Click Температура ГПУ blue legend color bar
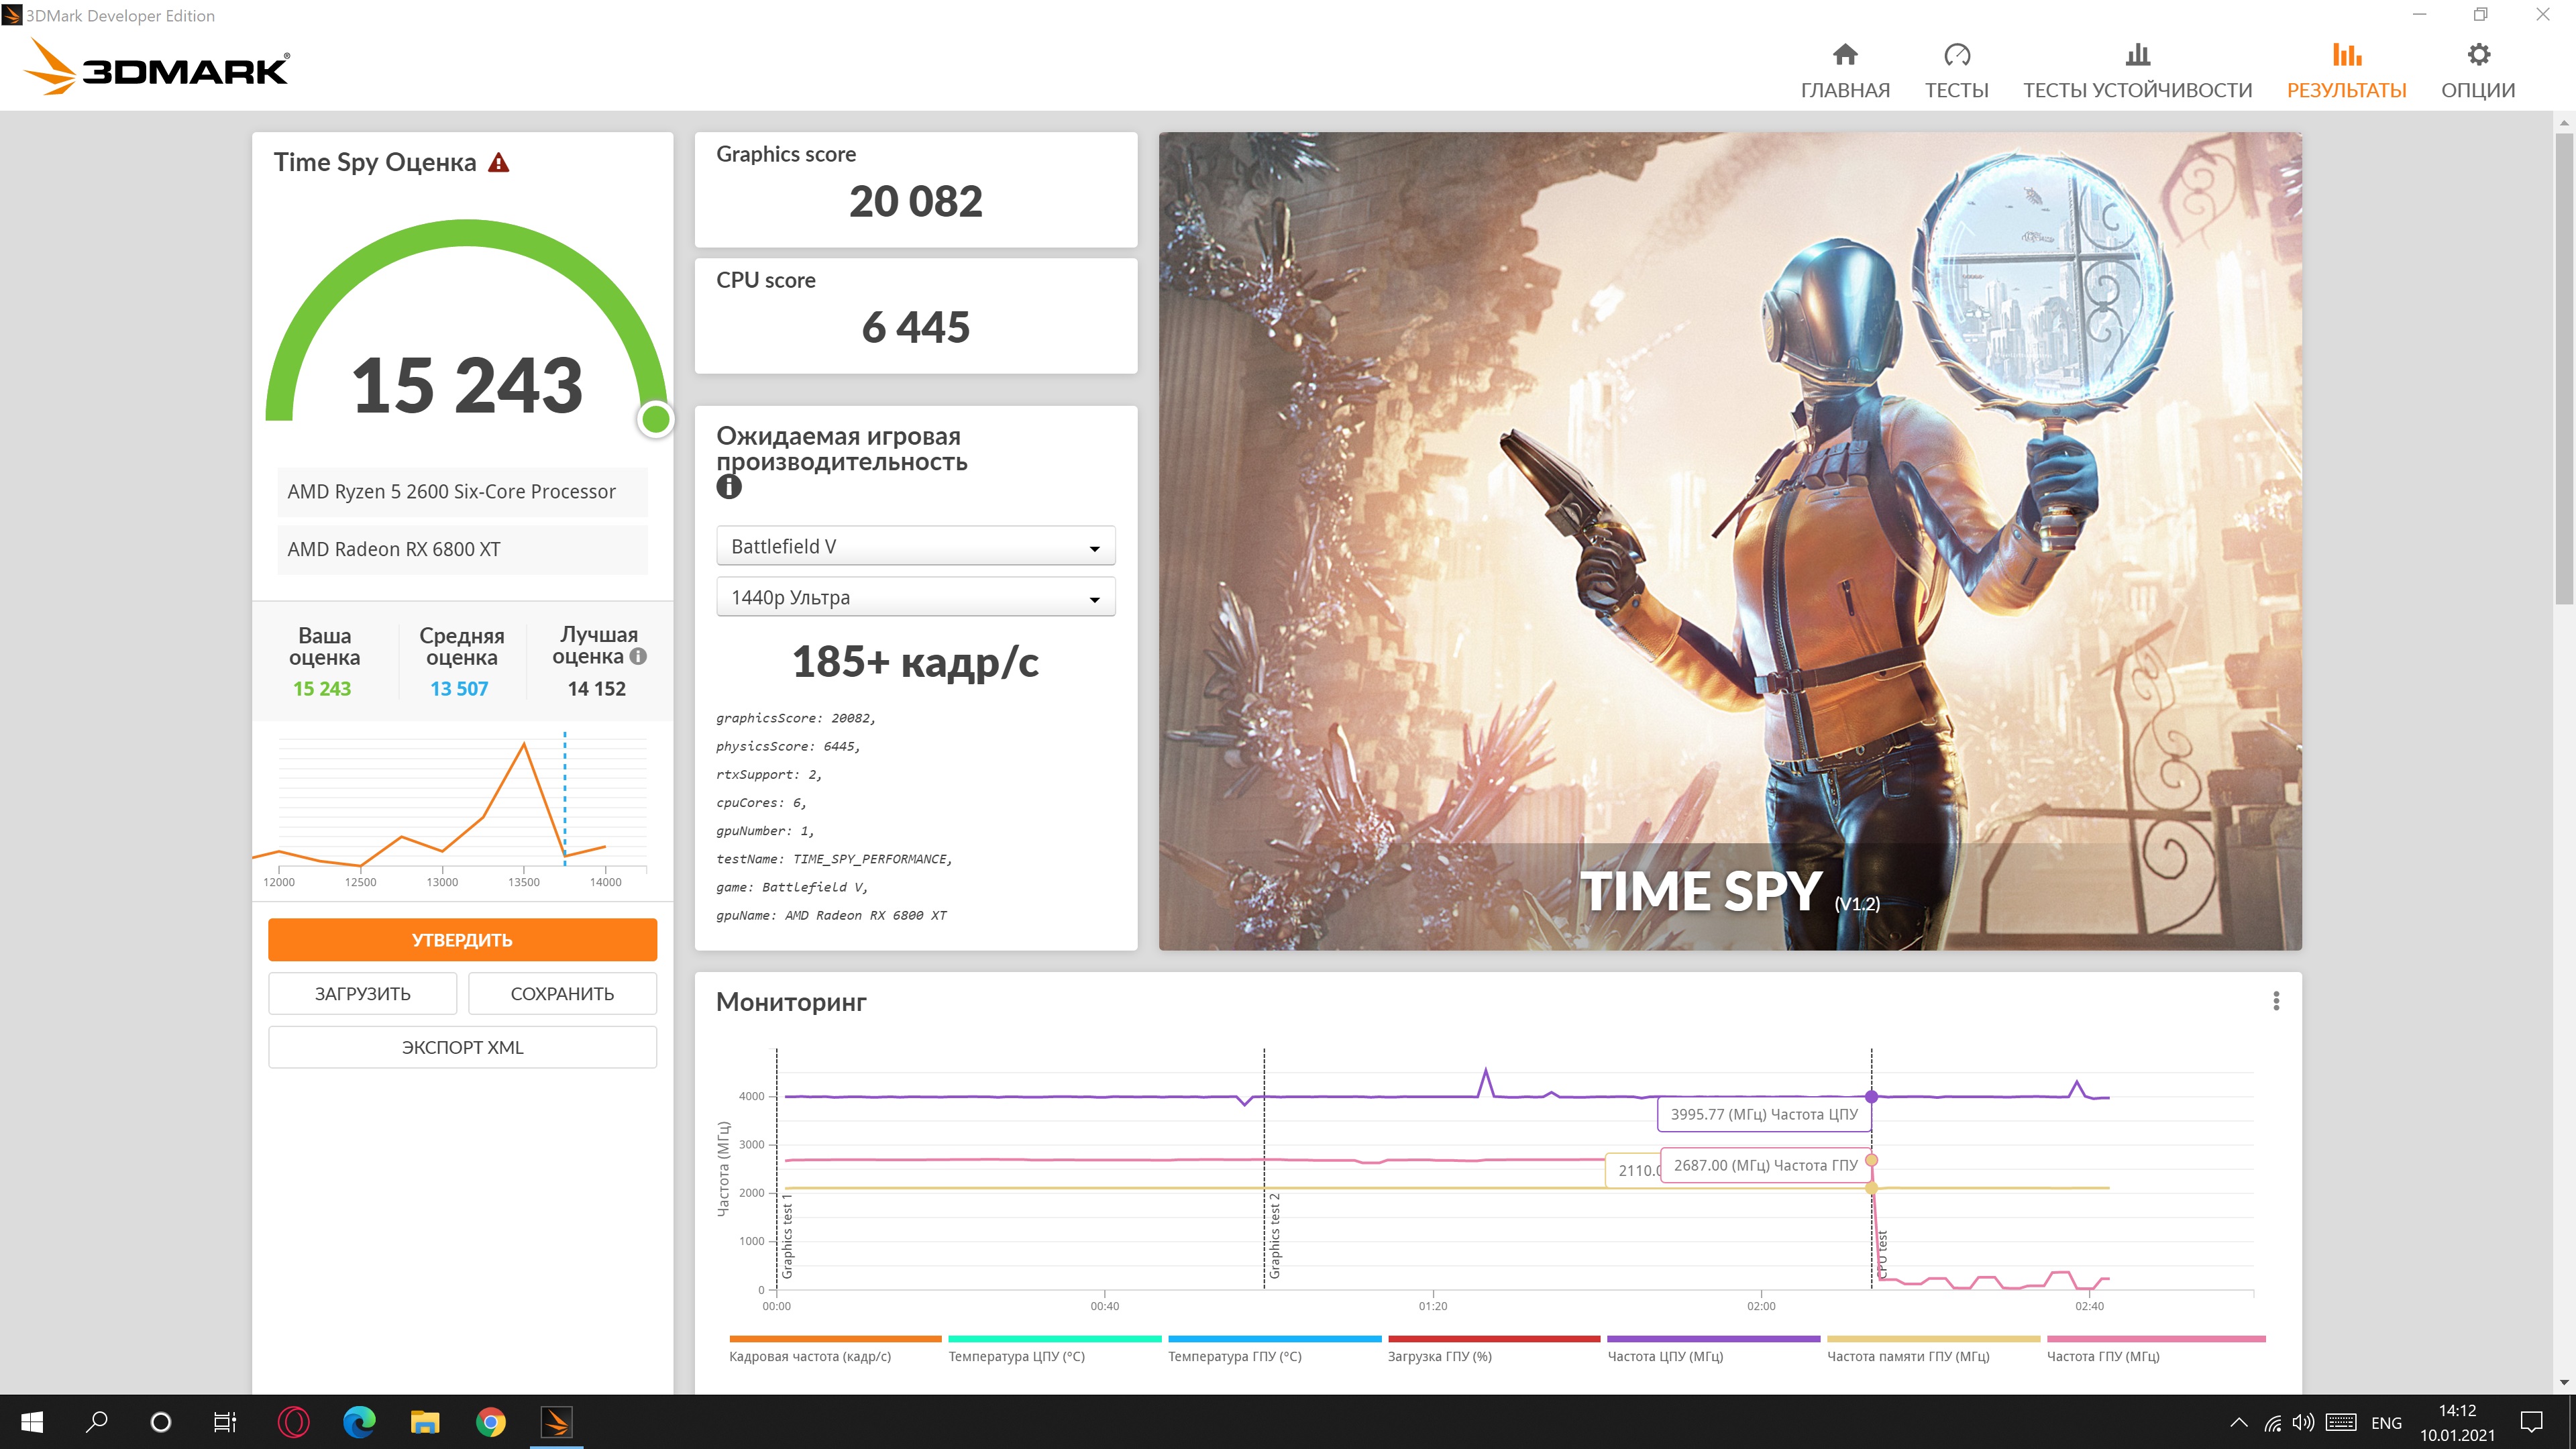This screenshot has height=1449, width=2576. point(1274,1338)
